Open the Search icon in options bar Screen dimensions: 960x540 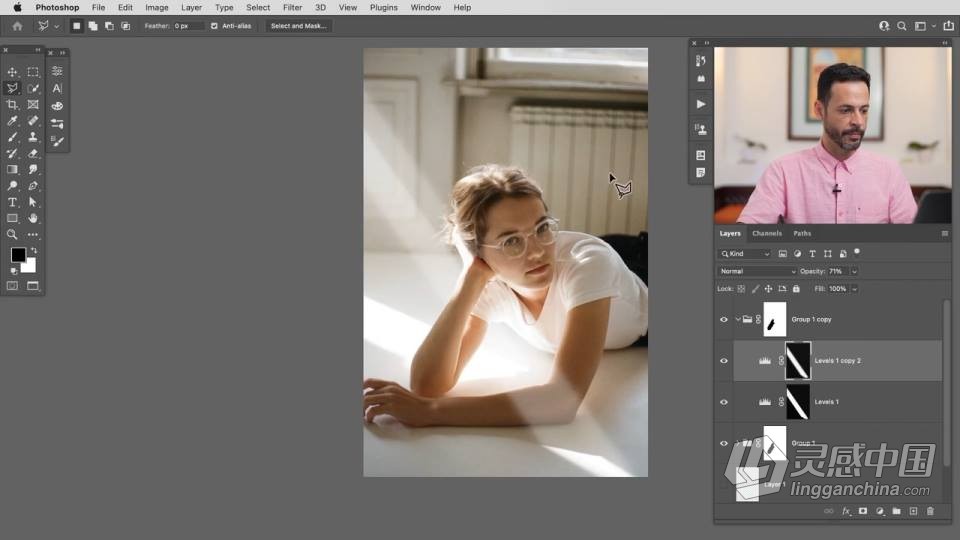pyautogui.click(x=902, y=26)
